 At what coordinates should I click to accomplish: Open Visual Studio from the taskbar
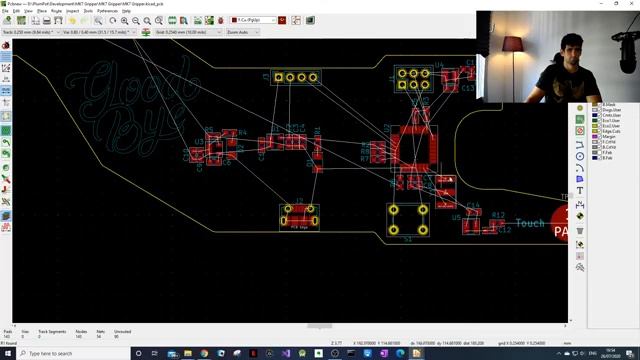pos(286,353)
